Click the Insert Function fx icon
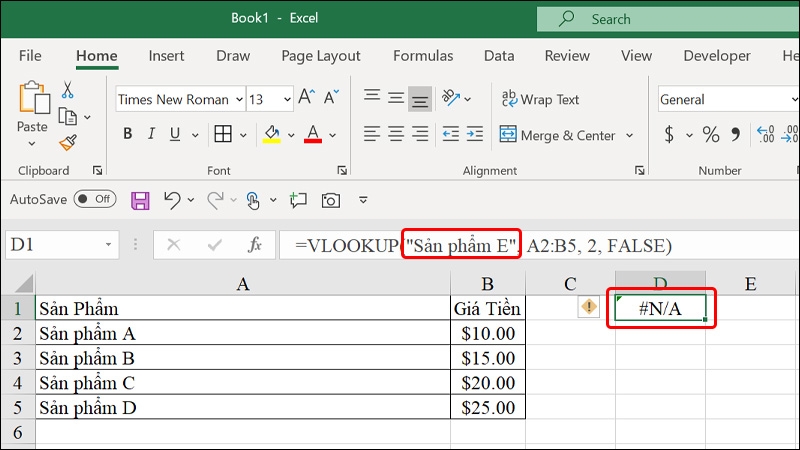The width and height of the screenshot is (800, 450). click(x=255, y=245)
